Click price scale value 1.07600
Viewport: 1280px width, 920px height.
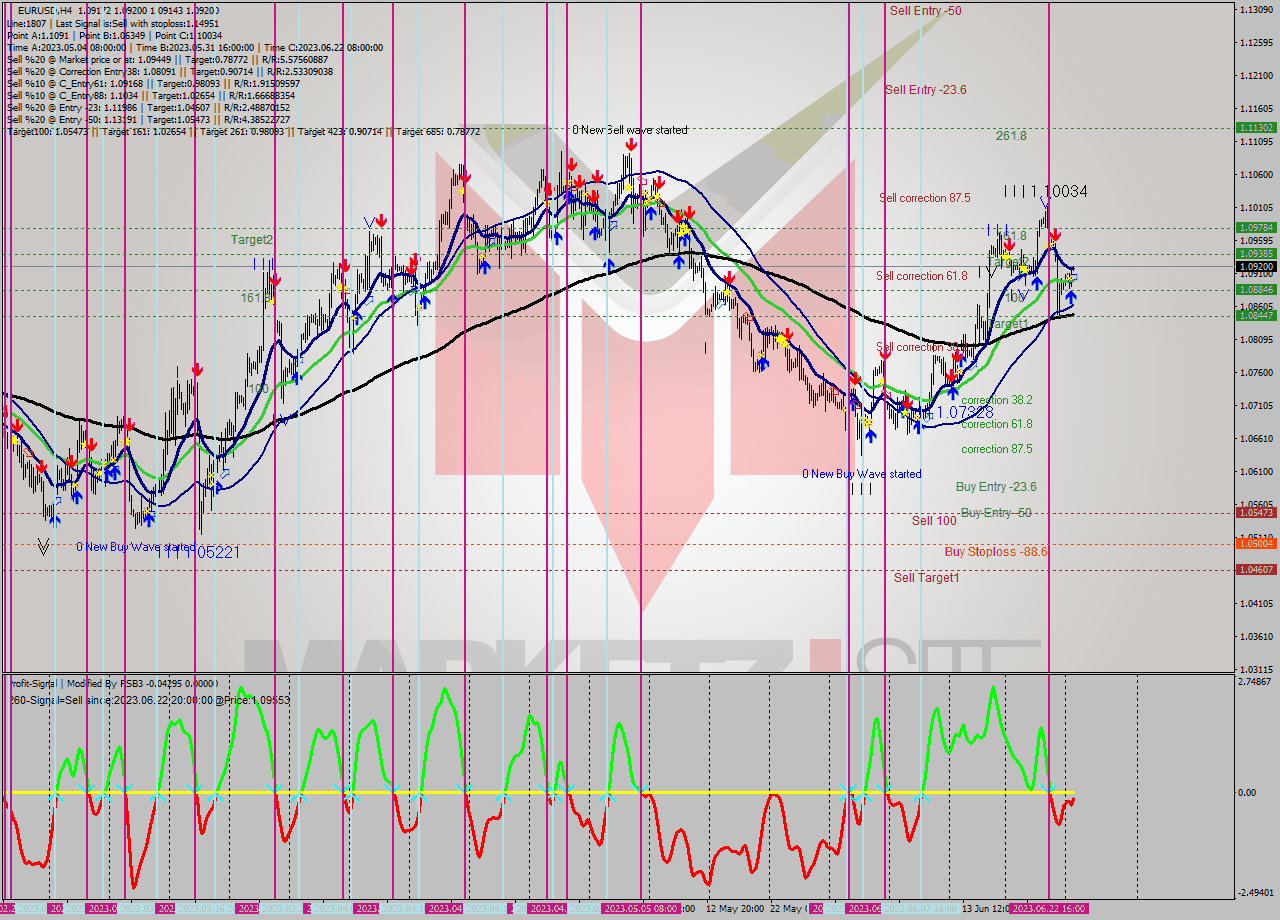tap(1256, 372)
